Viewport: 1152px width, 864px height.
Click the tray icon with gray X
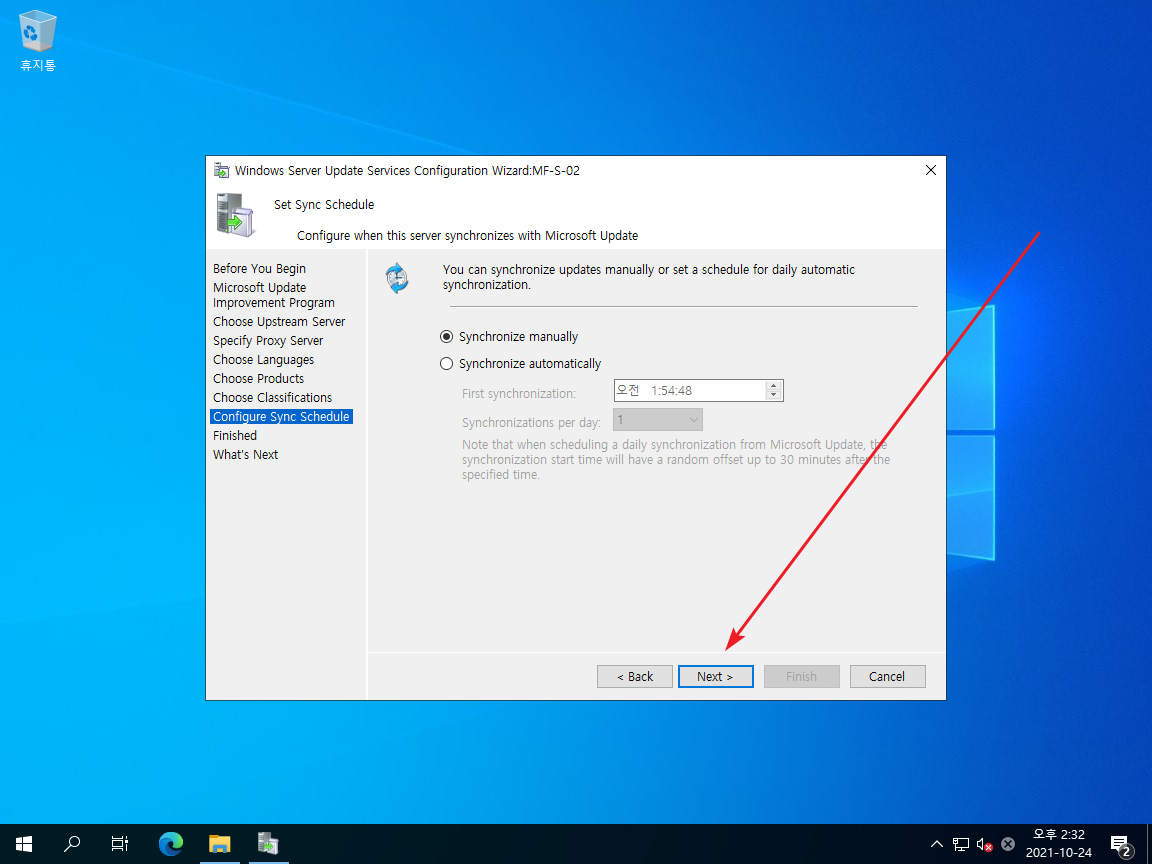coord(1008,844)
